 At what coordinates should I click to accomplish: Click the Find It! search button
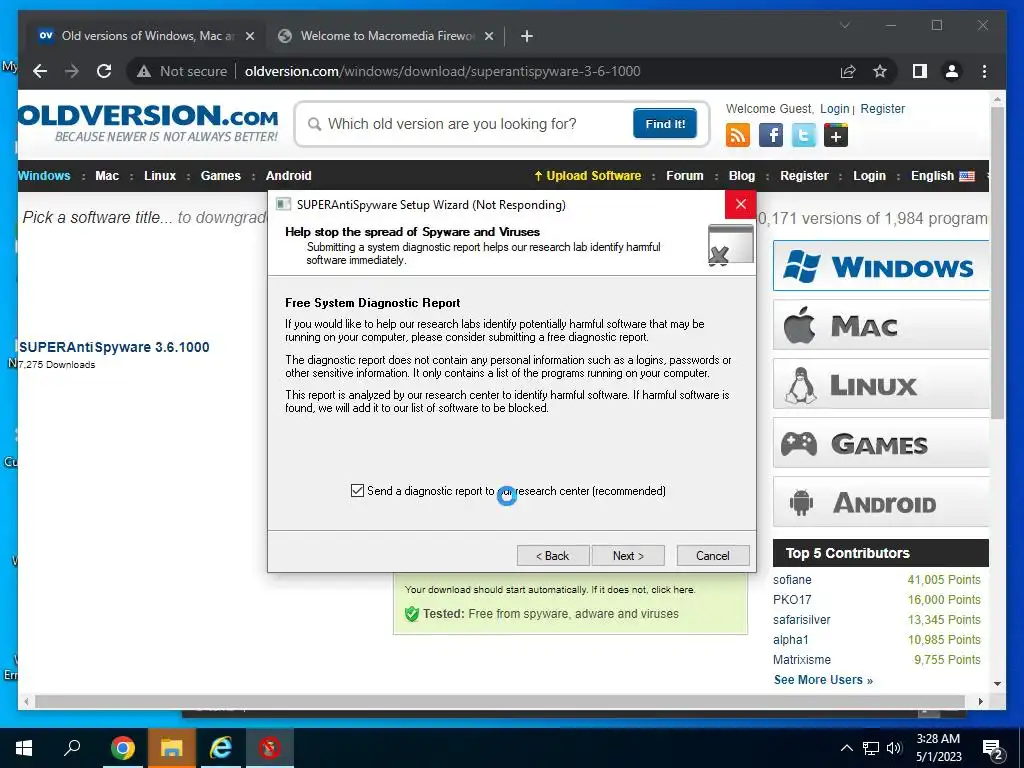pos(665,123)
